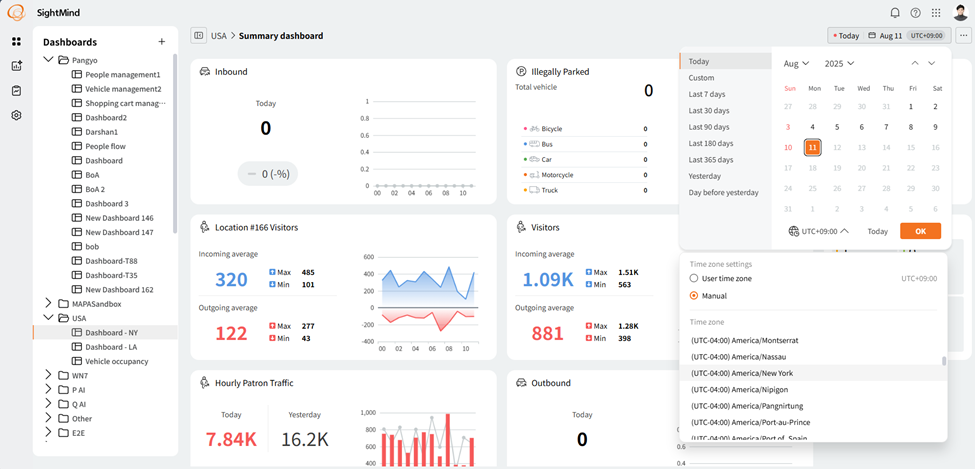Open the Aug month dropdown
Screen dimensions: 975x469
pyautogui.click(x=796, y=63)
